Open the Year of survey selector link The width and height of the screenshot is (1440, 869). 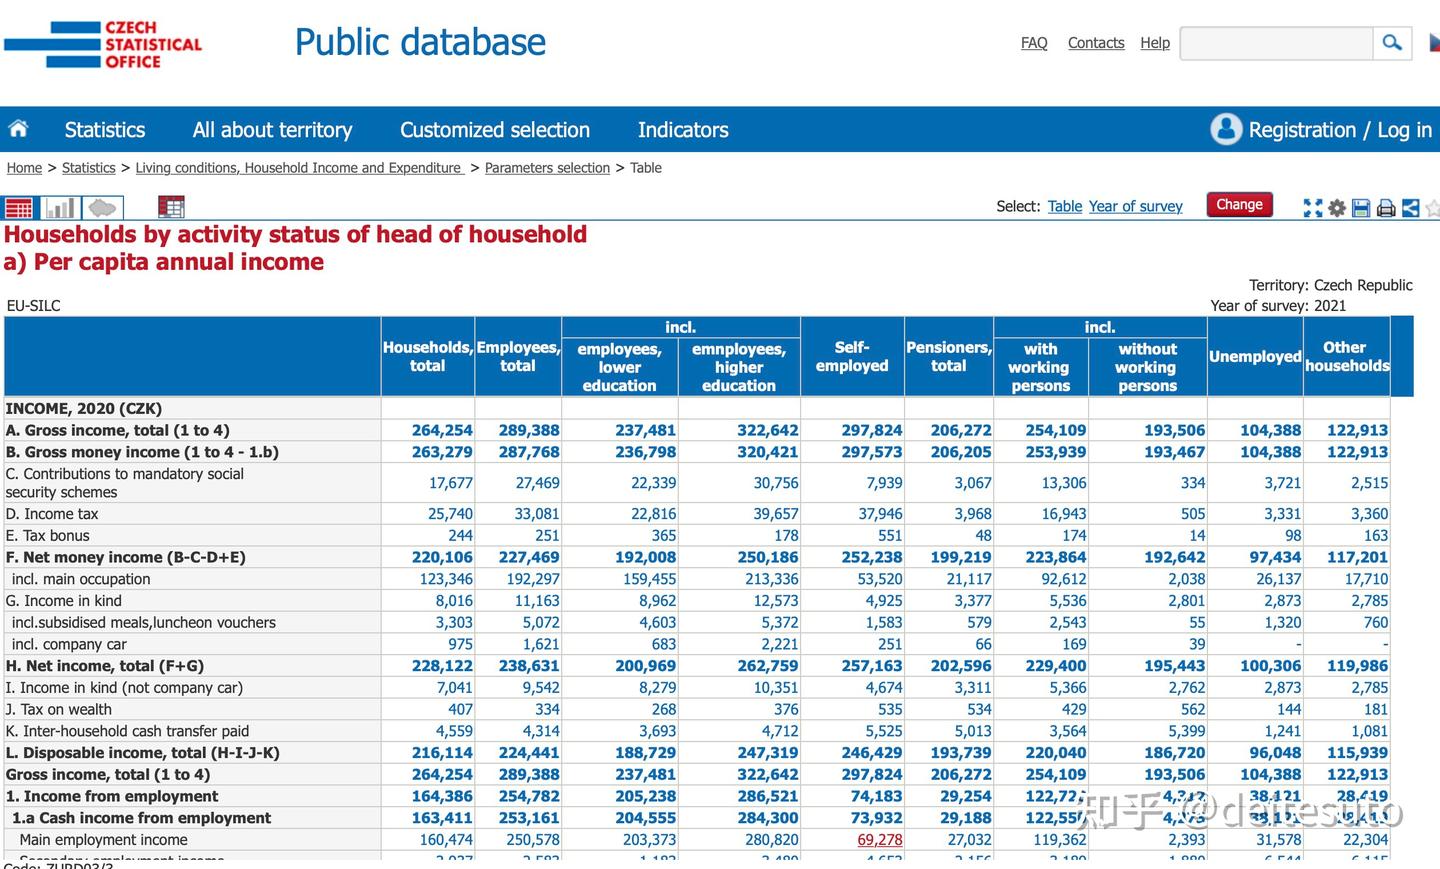point(1135,206)
